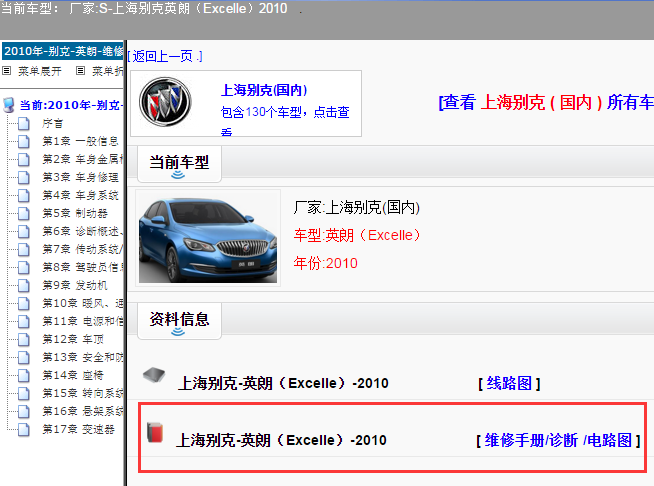Viewport: 654px width, 486px height.
Task: Click the page icon for 第1章 一般信息
Action: point(24,141)
